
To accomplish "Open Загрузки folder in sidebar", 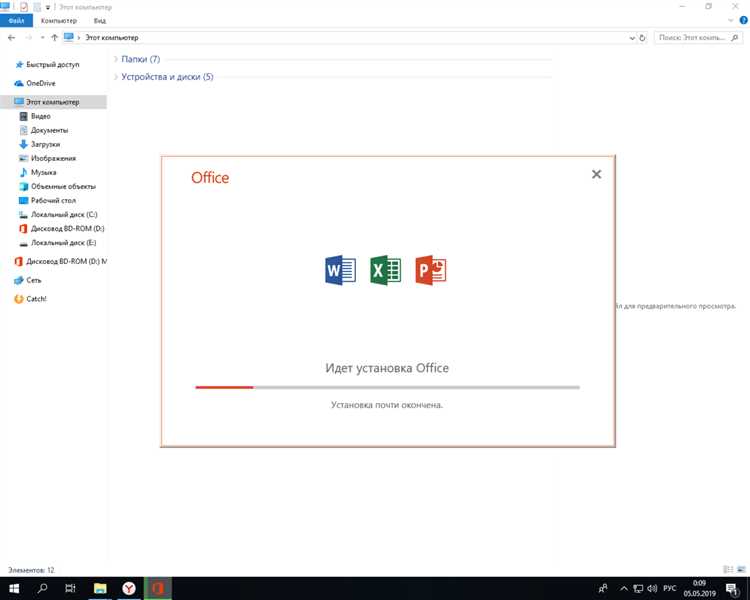I will point(45,144).
